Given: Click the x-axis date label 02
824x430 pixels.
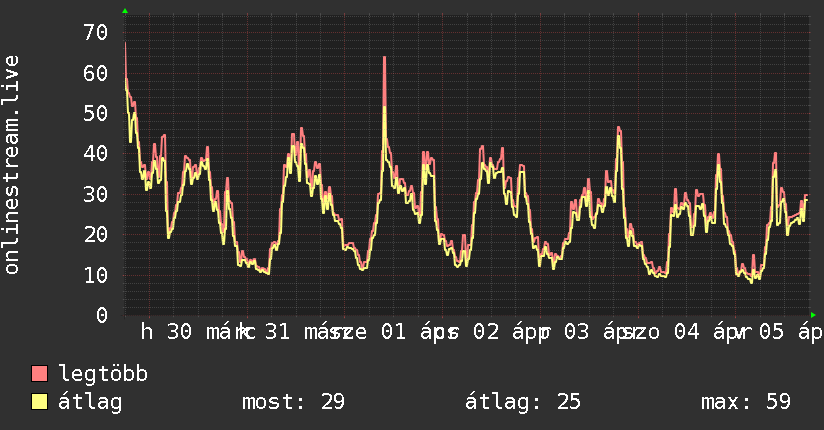Looking at the screenshot, I should (486, 332).
